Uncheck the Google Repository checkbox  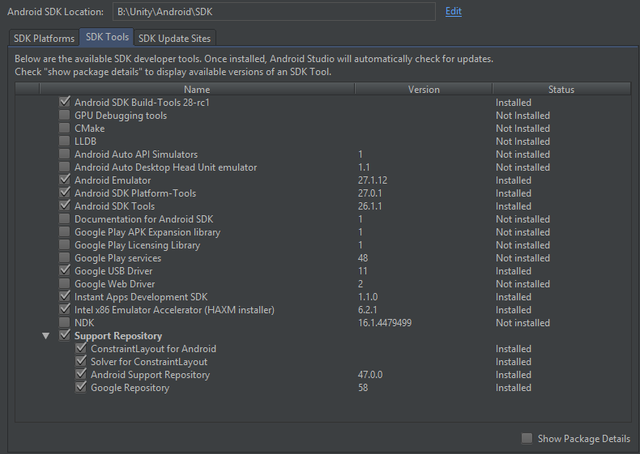[81, 387]
